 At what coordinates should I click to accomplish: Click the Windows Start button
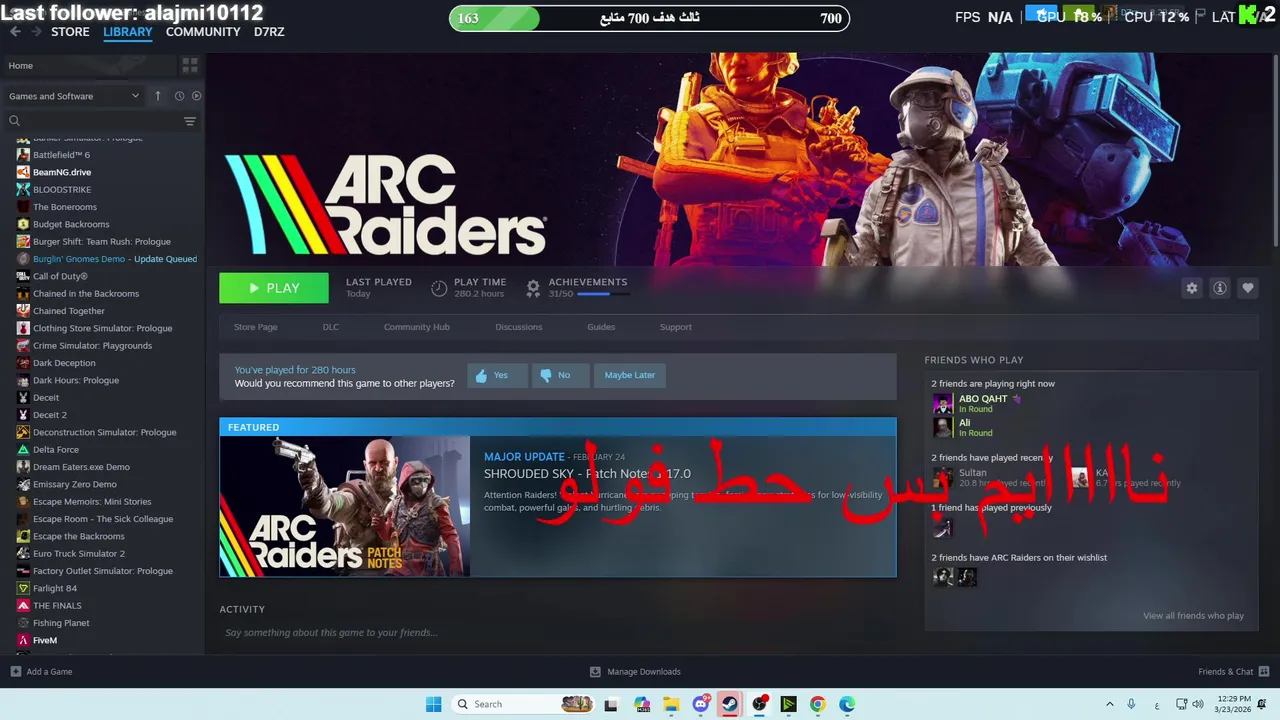(433, 704)
